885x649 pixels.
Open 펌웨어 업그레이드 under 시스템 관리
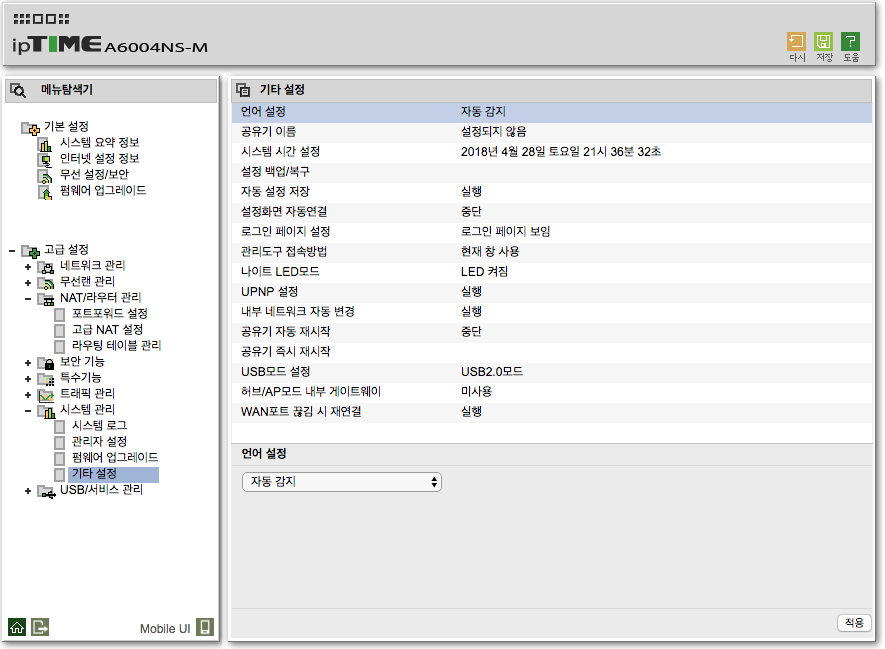(115, 457)
